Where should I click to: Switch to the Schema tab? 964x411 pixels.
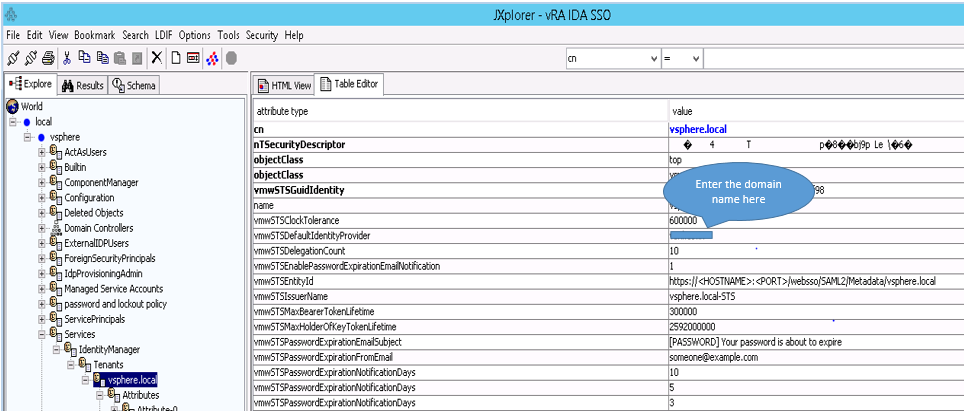pos(134,85)
